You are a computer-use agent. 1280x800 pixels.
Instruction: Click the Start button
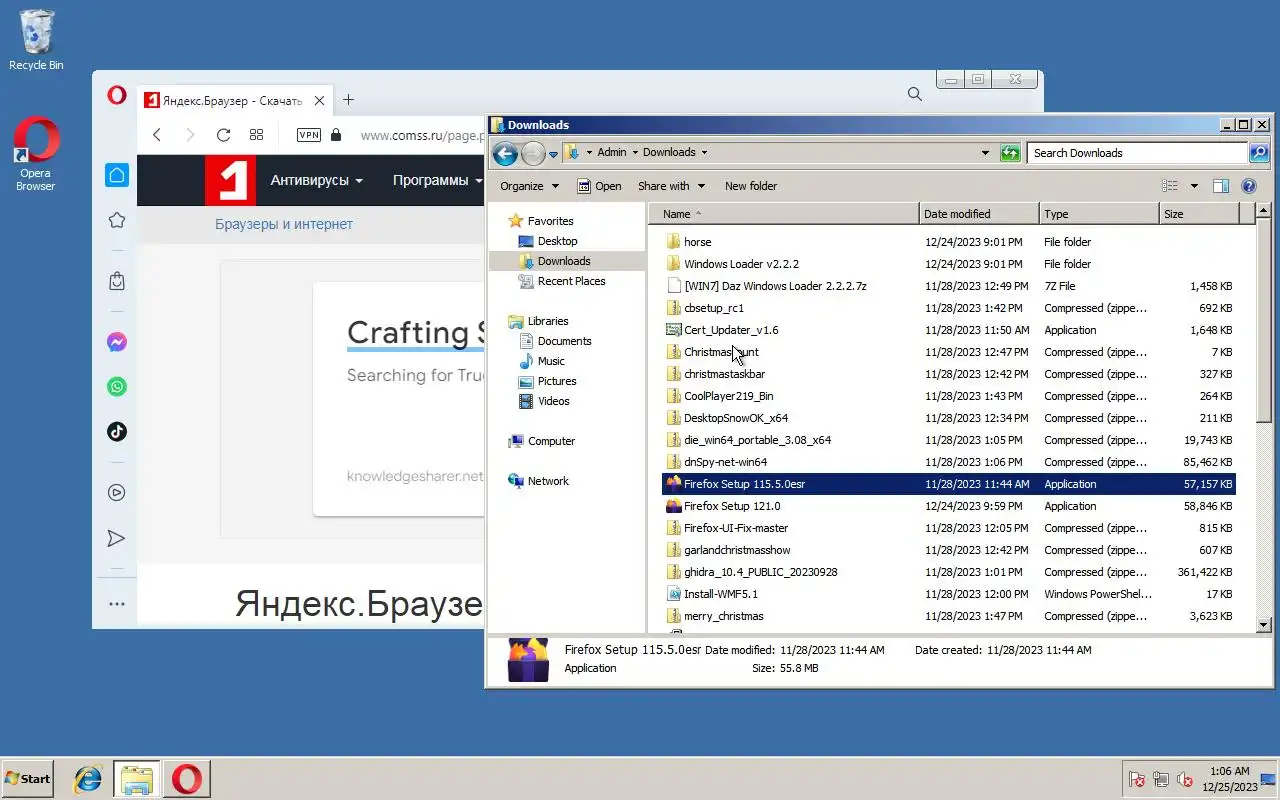point(27,779)
